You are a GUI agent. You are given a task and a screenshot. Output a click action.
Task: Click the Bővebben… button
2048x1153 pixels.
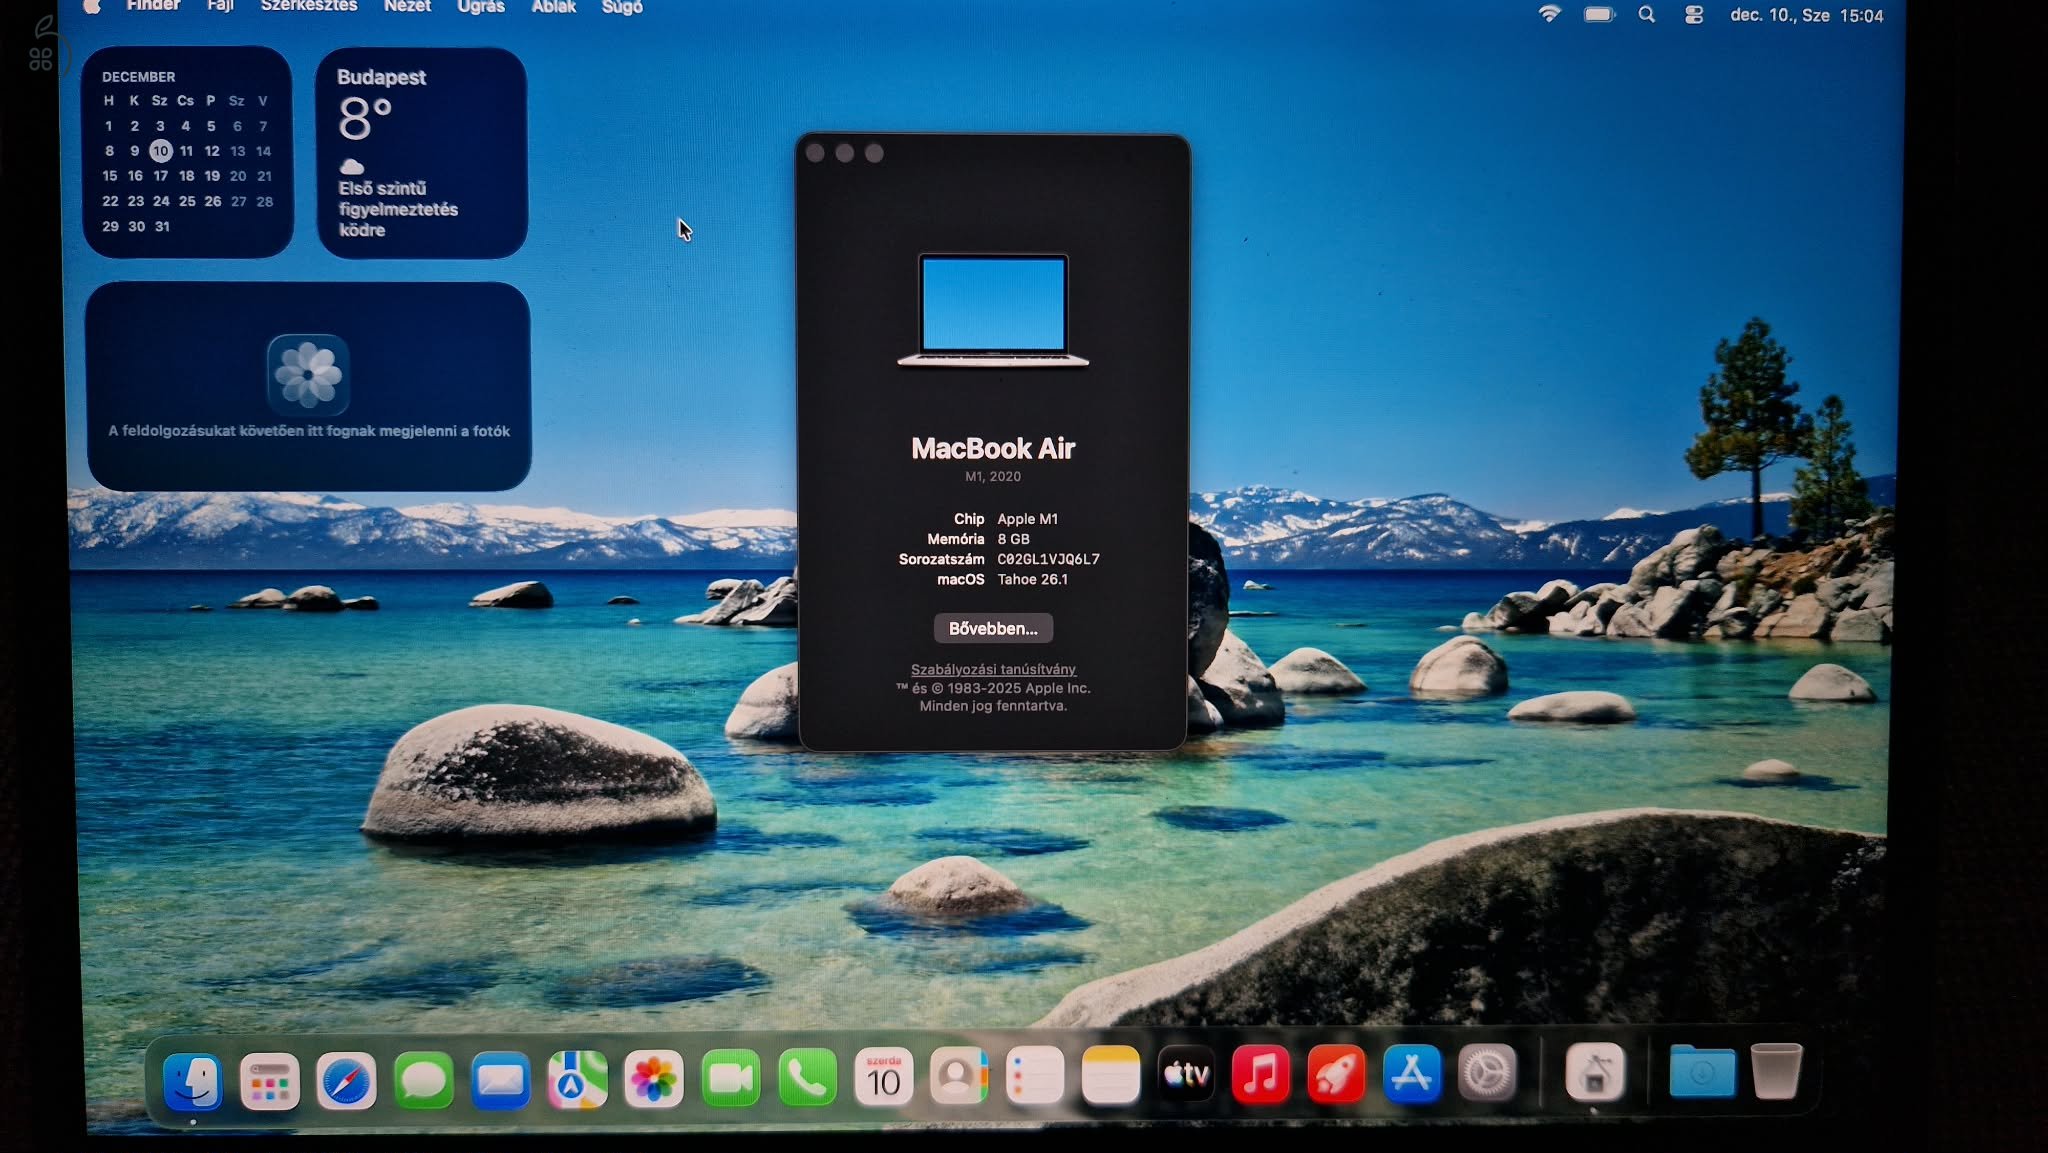point(993,628)
